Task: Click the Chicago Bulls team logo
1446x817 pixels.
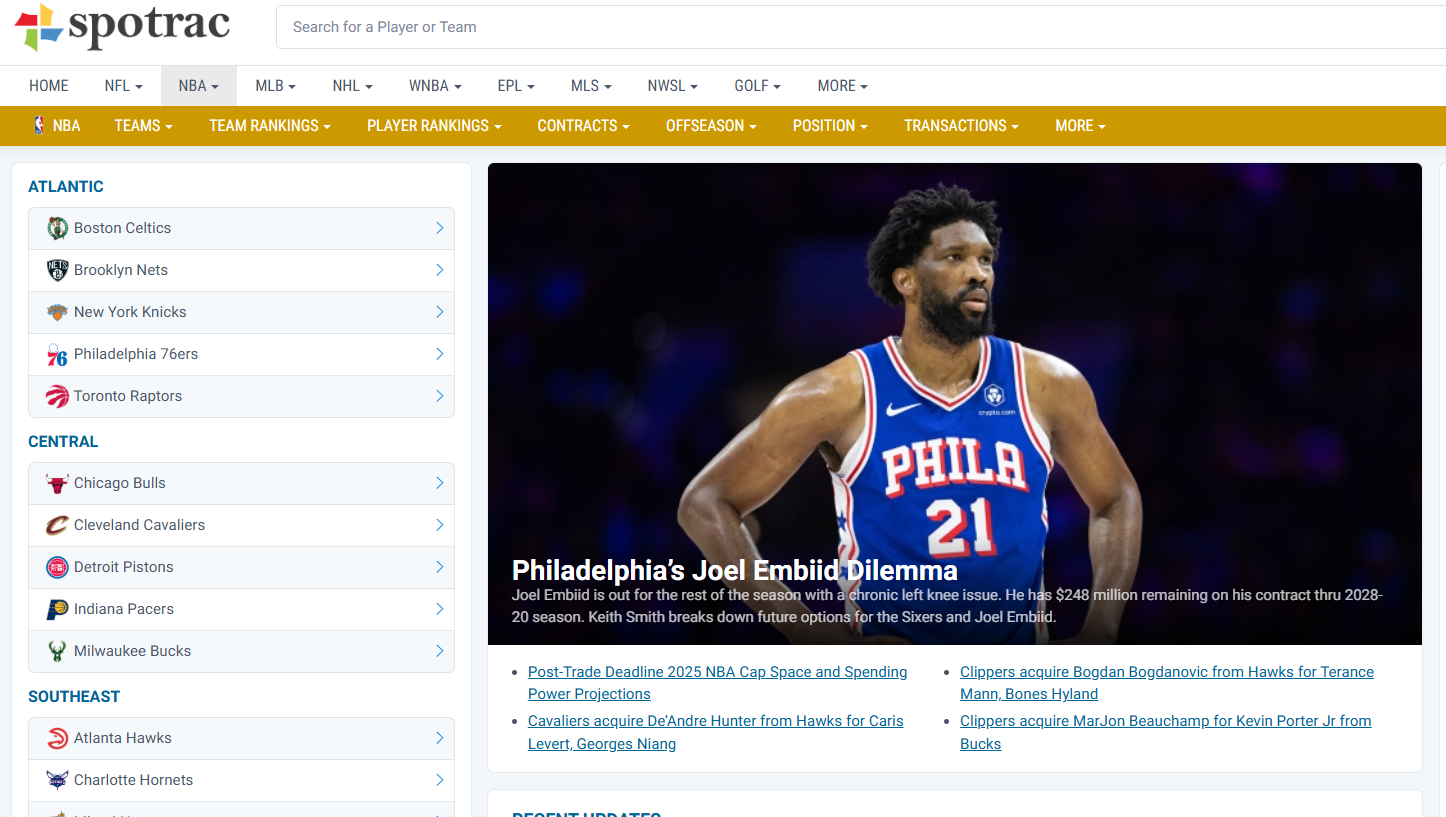Action: click(x=57, y=484)
